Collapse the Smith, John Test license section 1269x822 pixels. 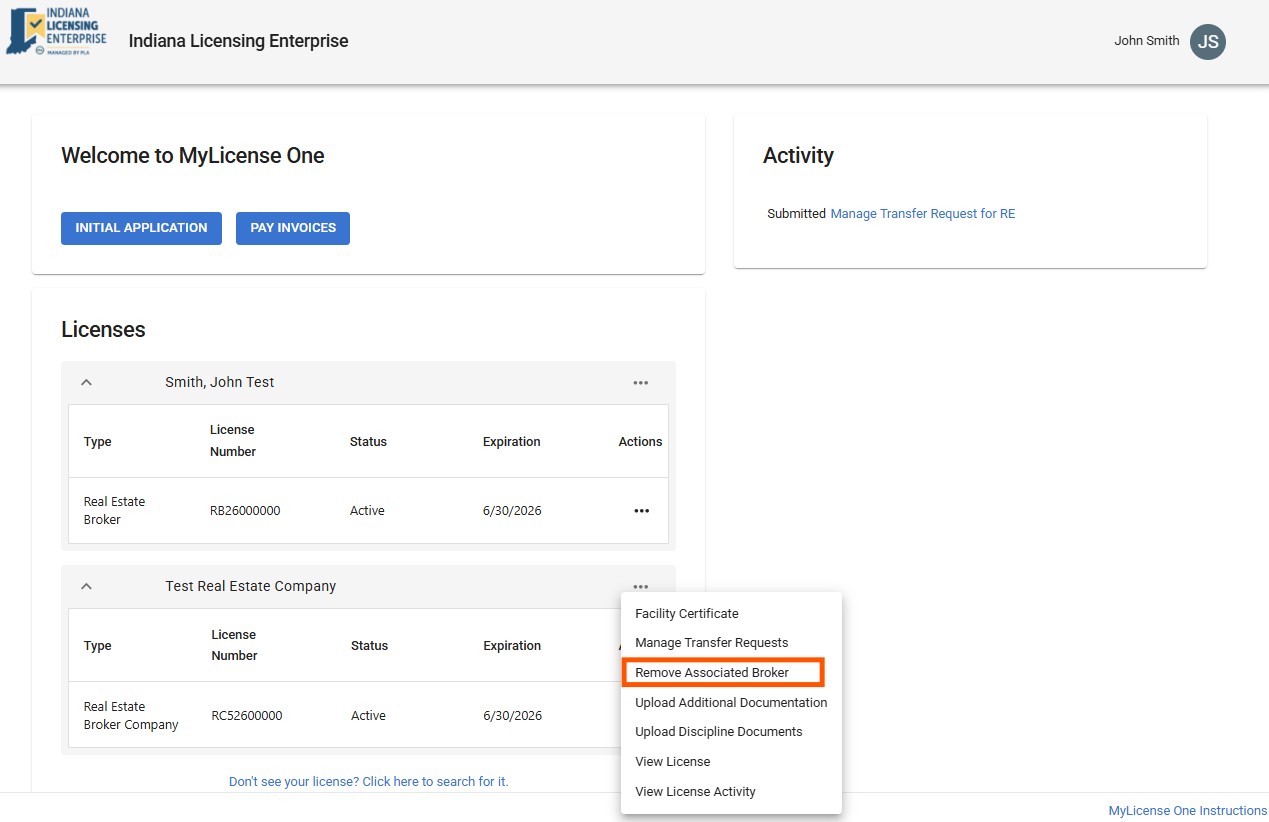click(x=87, y=383)
